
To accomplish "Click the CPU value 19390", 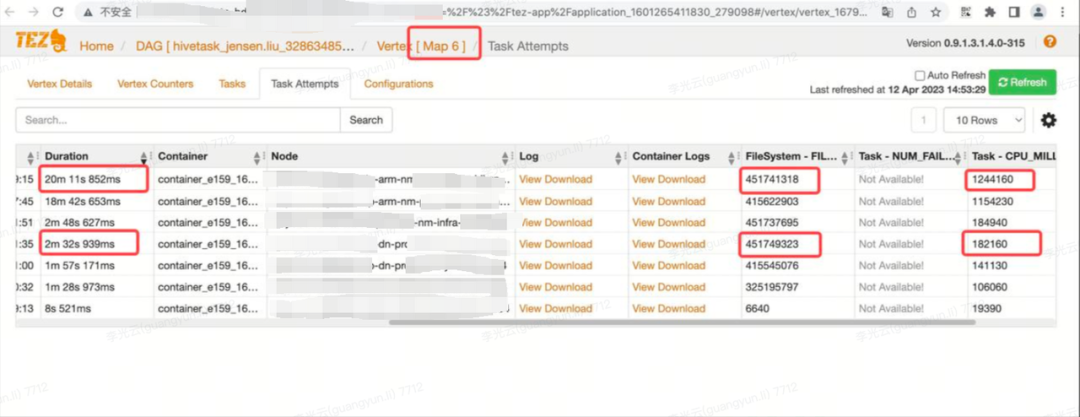I will [987, 308].
